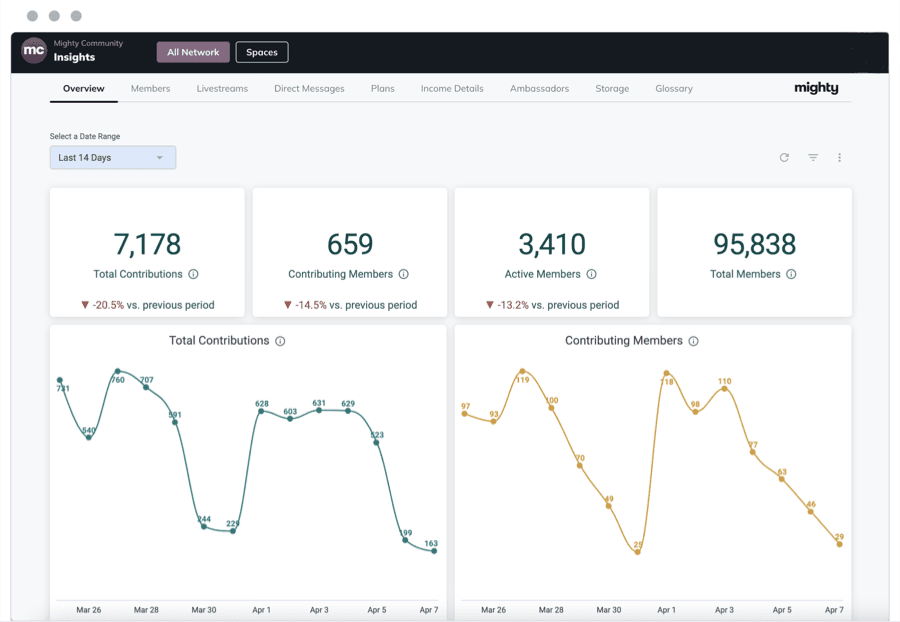Select the Ambassadors tab
The image size is (900, 622).
tap(539, 89)
